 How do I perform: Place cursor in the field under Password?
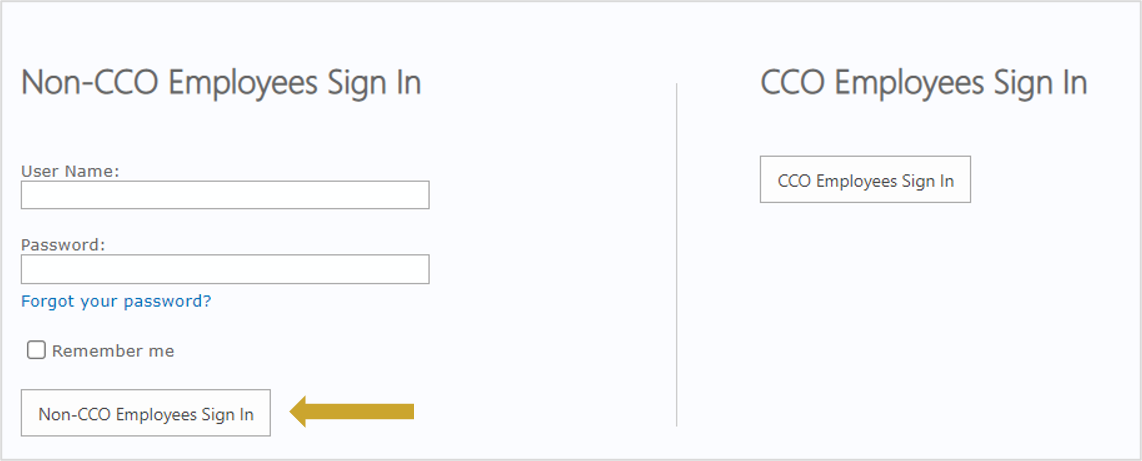coord(225,269)
